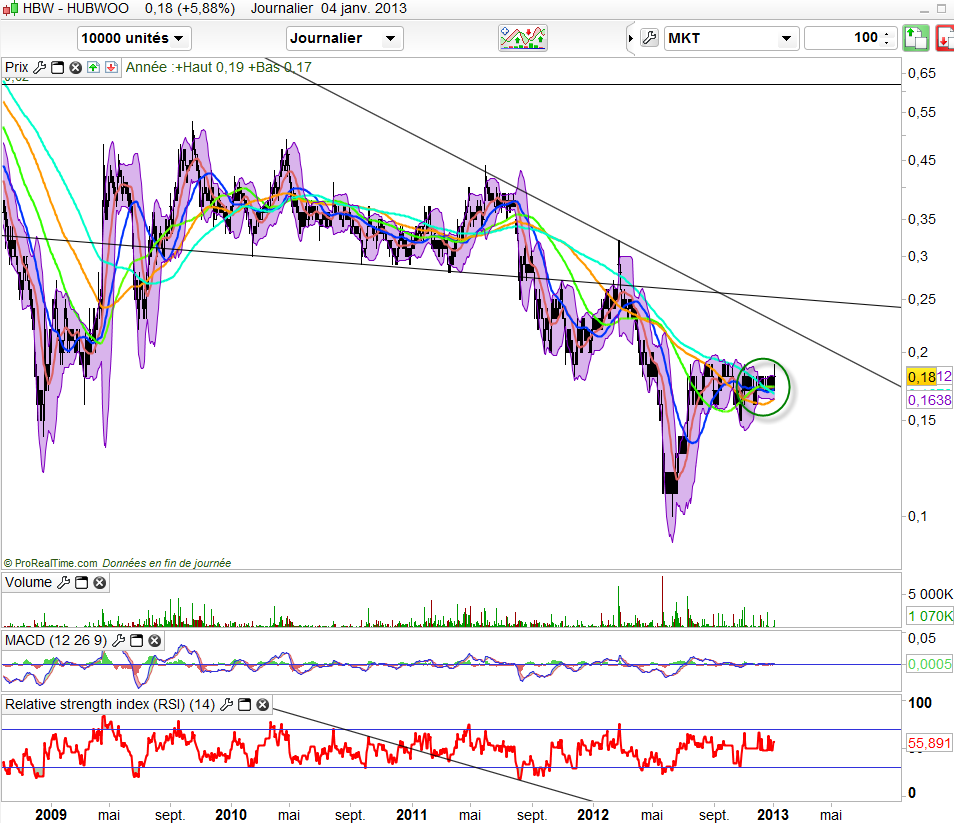Click the red down arrow in Prix panel
Screen dimensions: 954x823
click(x=109, y=68)
